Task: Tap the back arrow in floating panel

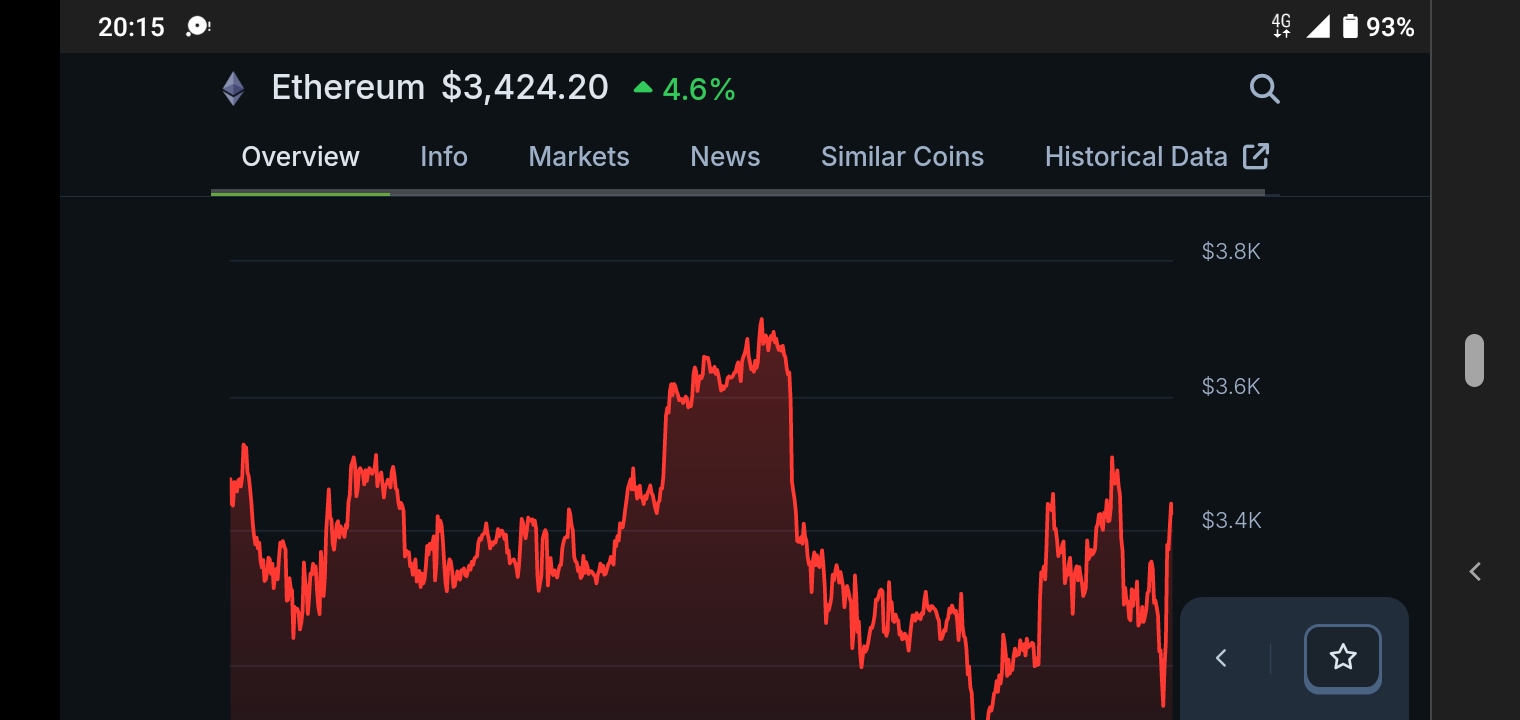Action: (x=1221, y=658)
